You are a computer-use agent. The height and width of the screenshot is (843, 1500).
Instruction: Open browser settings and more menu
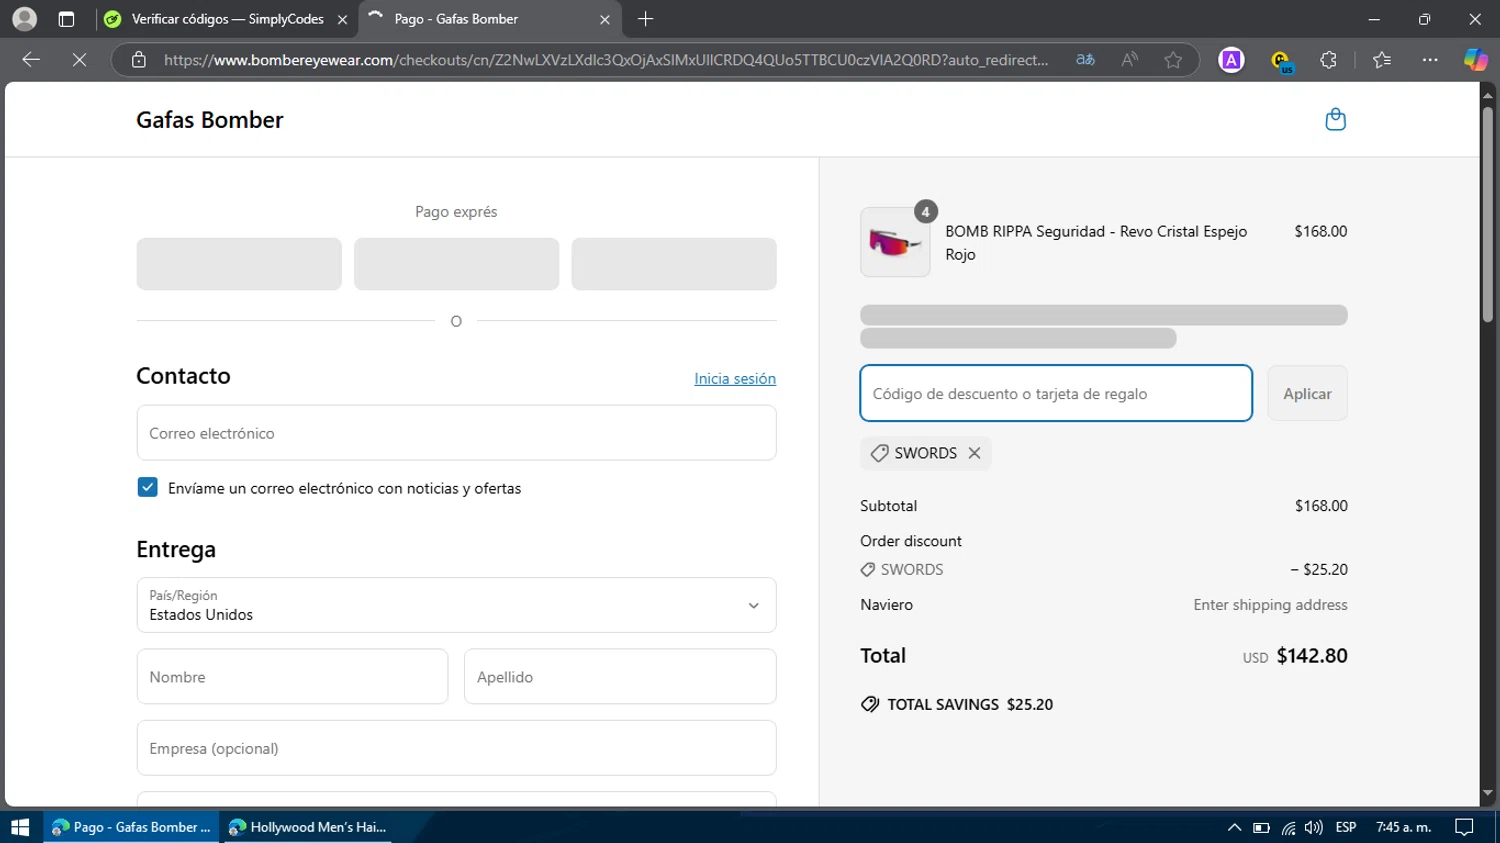(x=1430, y=60)
